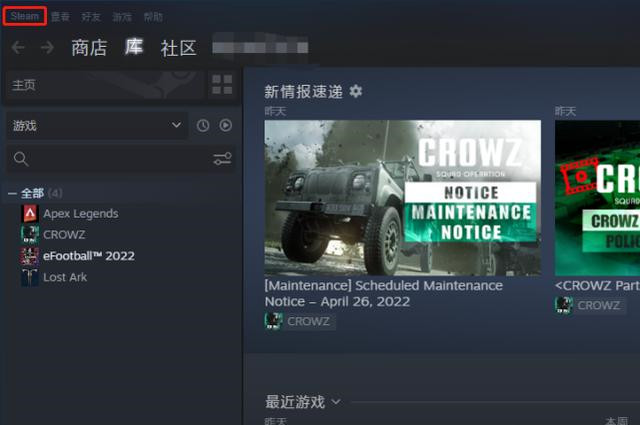The image size is (640, 425).
Task: Click the eFootball 2022 game icon
Action: coord(30,256)
